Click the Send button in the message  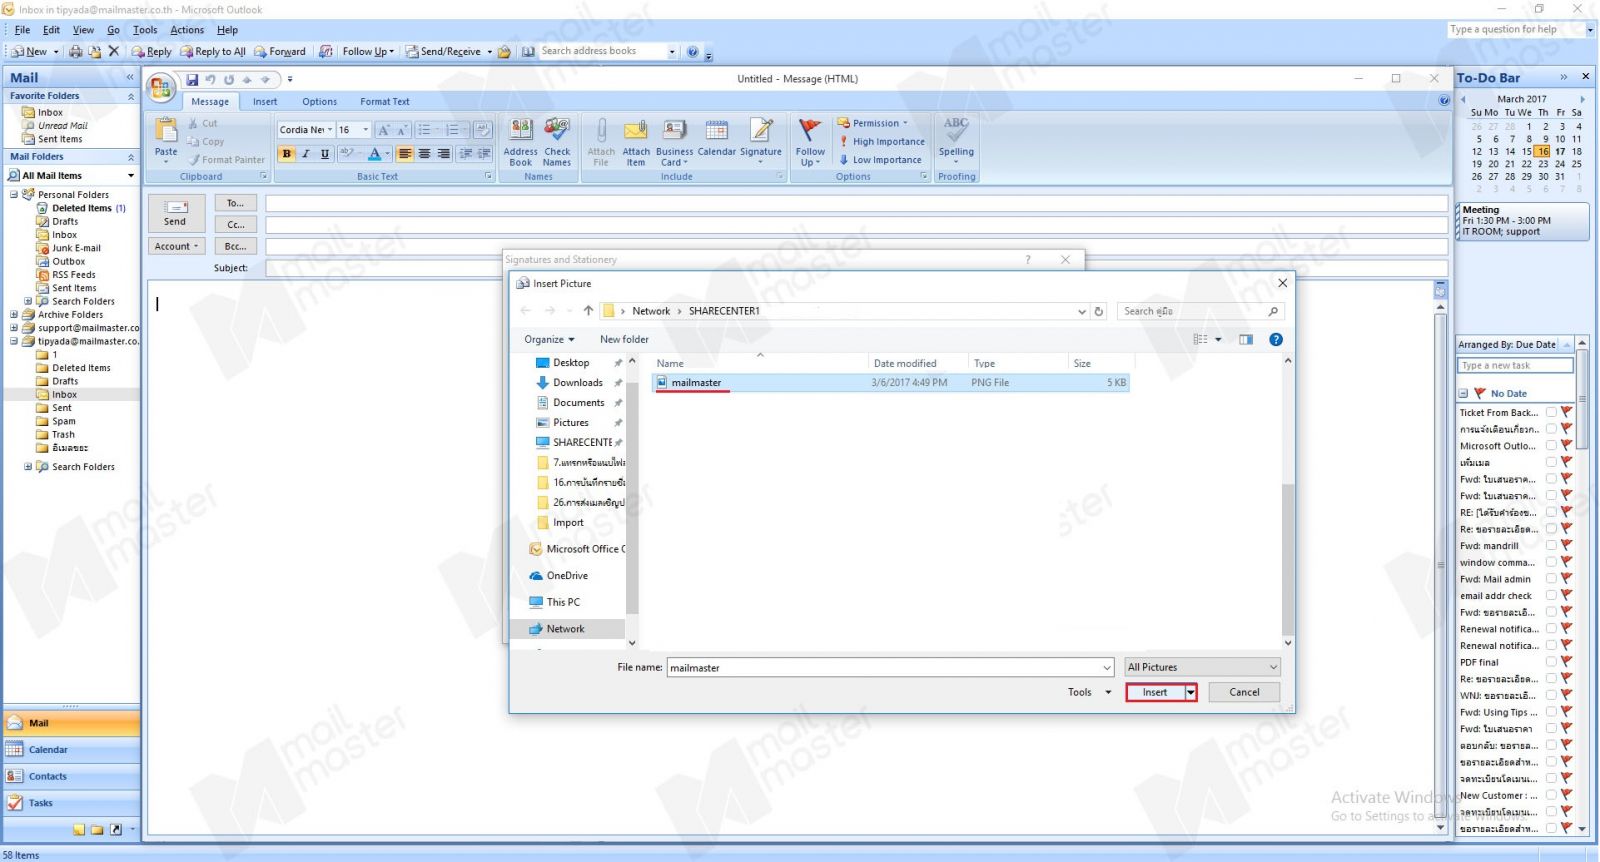(175, 213)
